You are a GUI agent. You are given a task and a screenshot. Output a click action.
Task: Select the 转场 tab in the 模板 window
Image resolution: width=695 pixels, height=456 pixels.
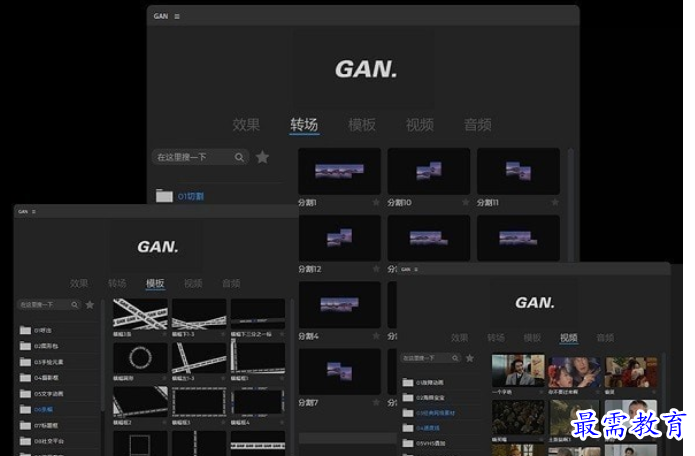pyautogui.click(x=117, y=283)
